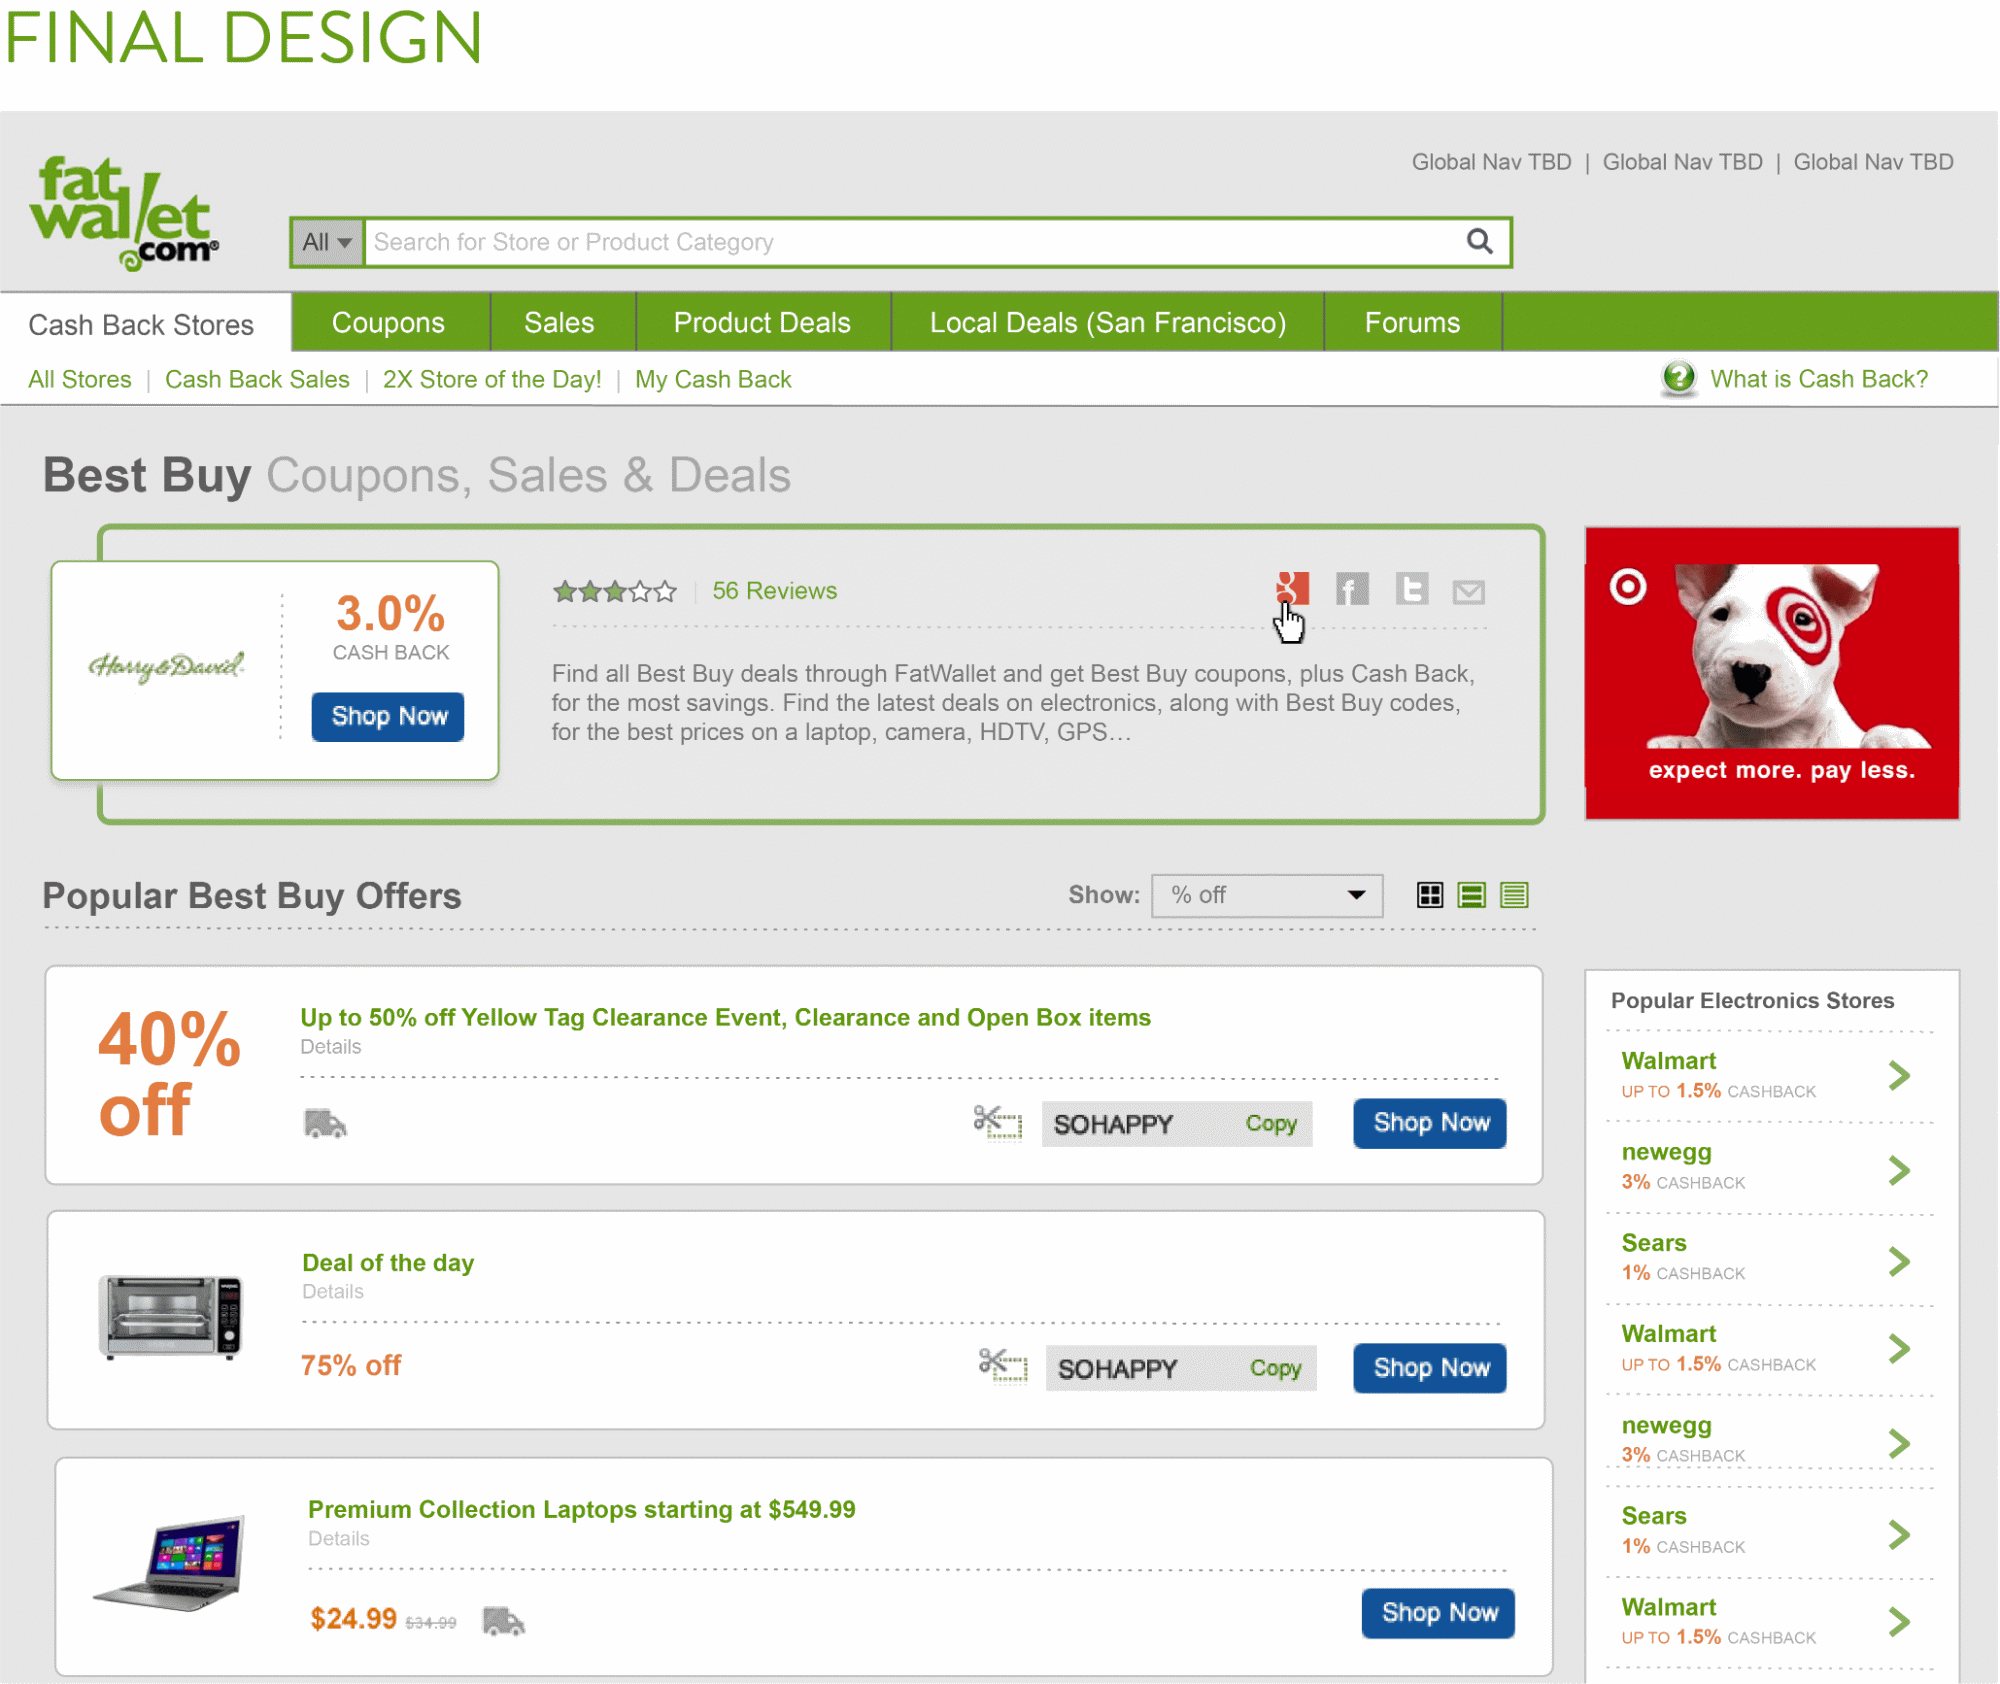Screen dimensions: 2000x1684
Task: Open 56 Reviews link
Action: (775, 591)
